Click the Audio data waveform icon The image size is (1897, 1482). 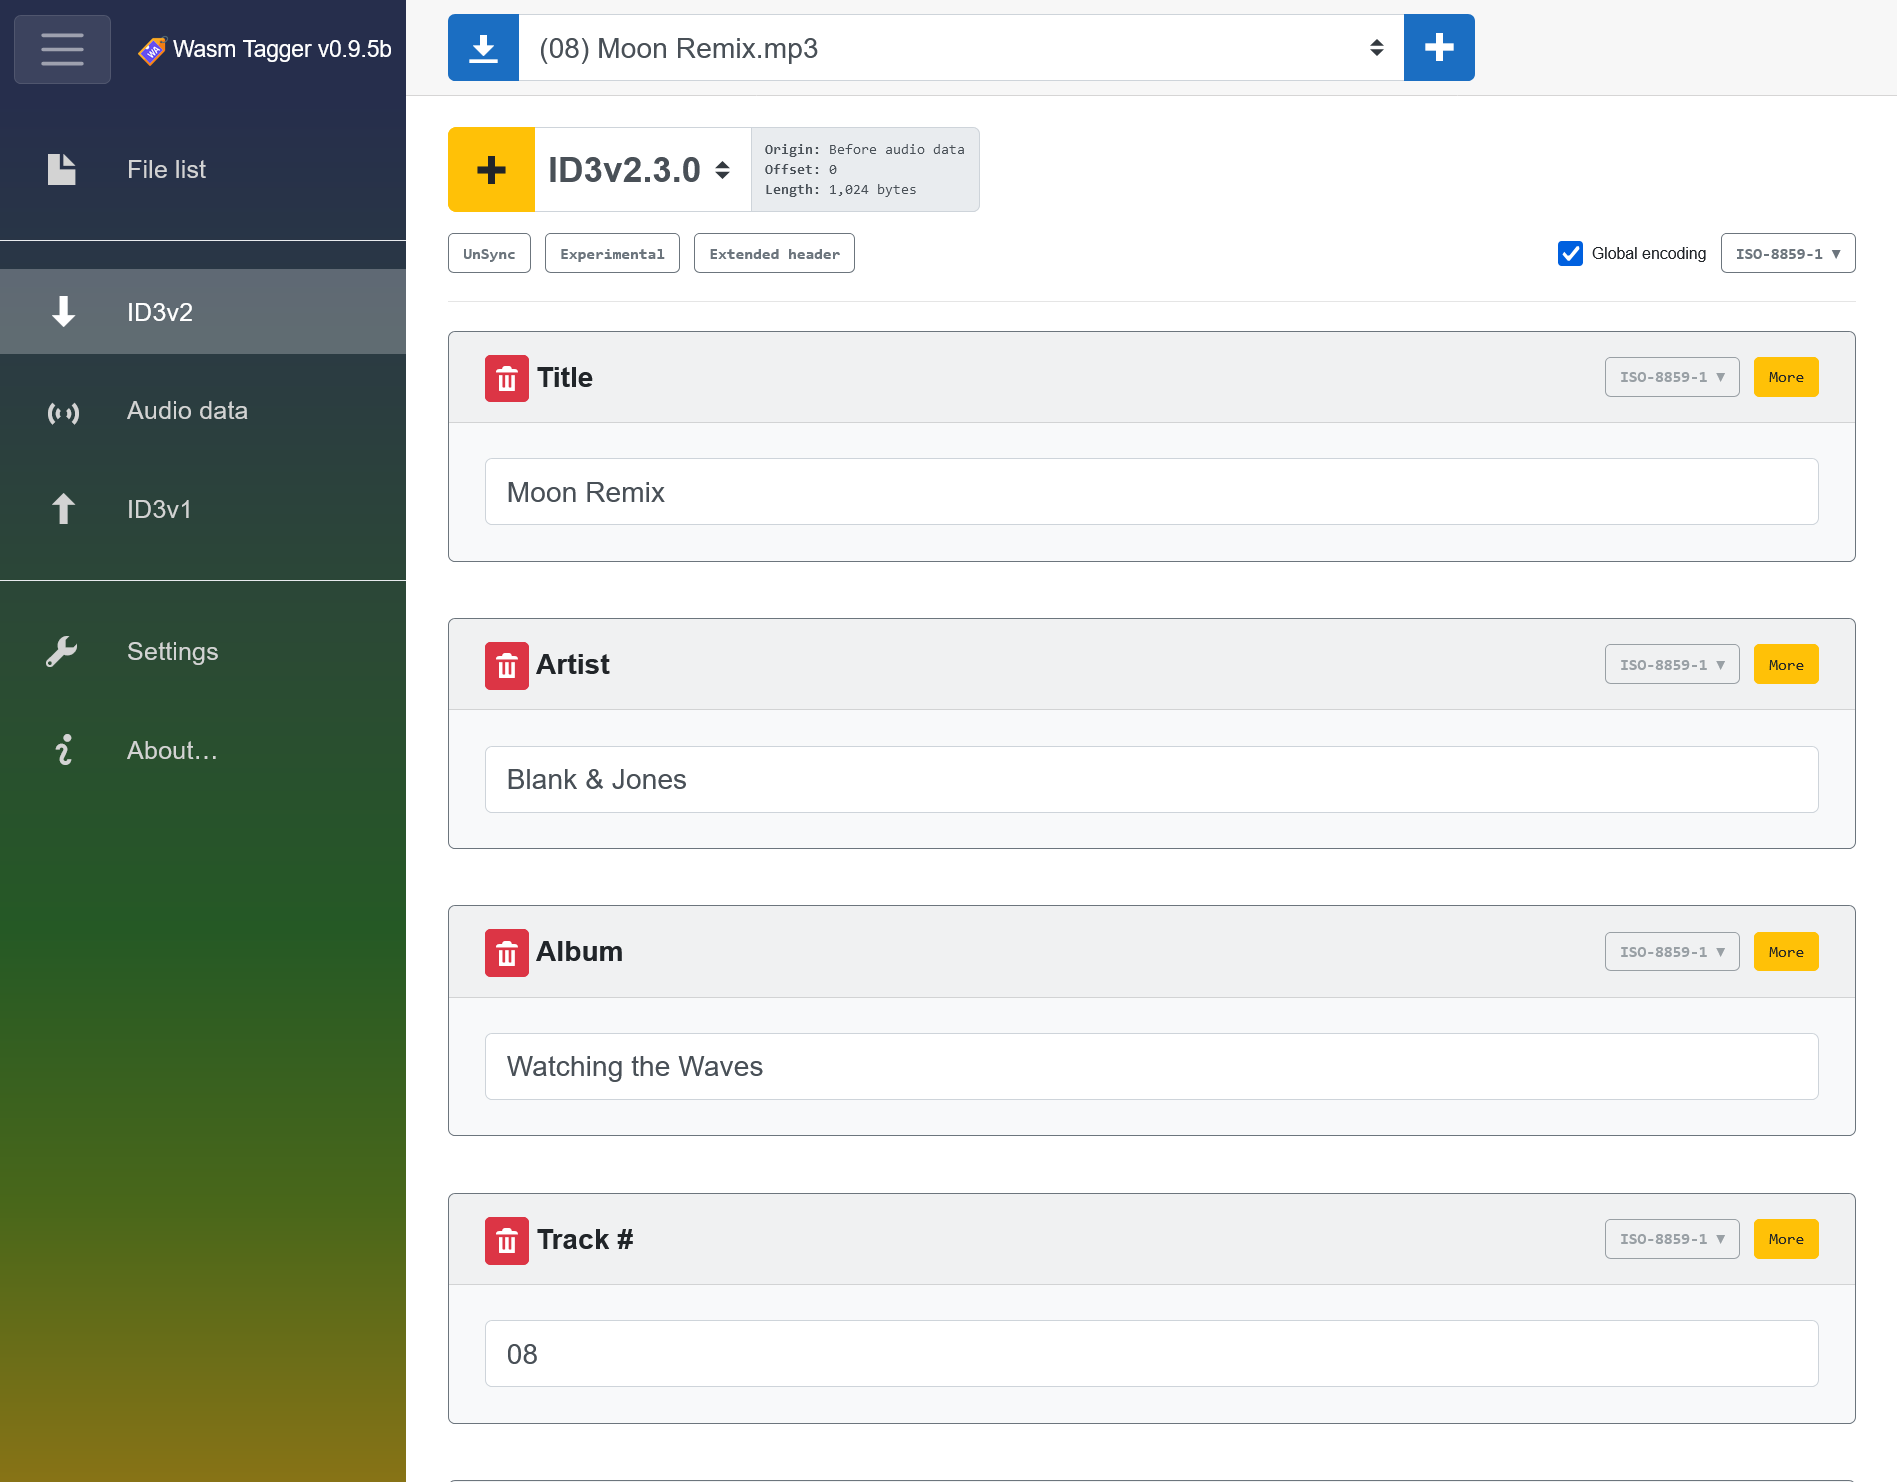[63, 412]
